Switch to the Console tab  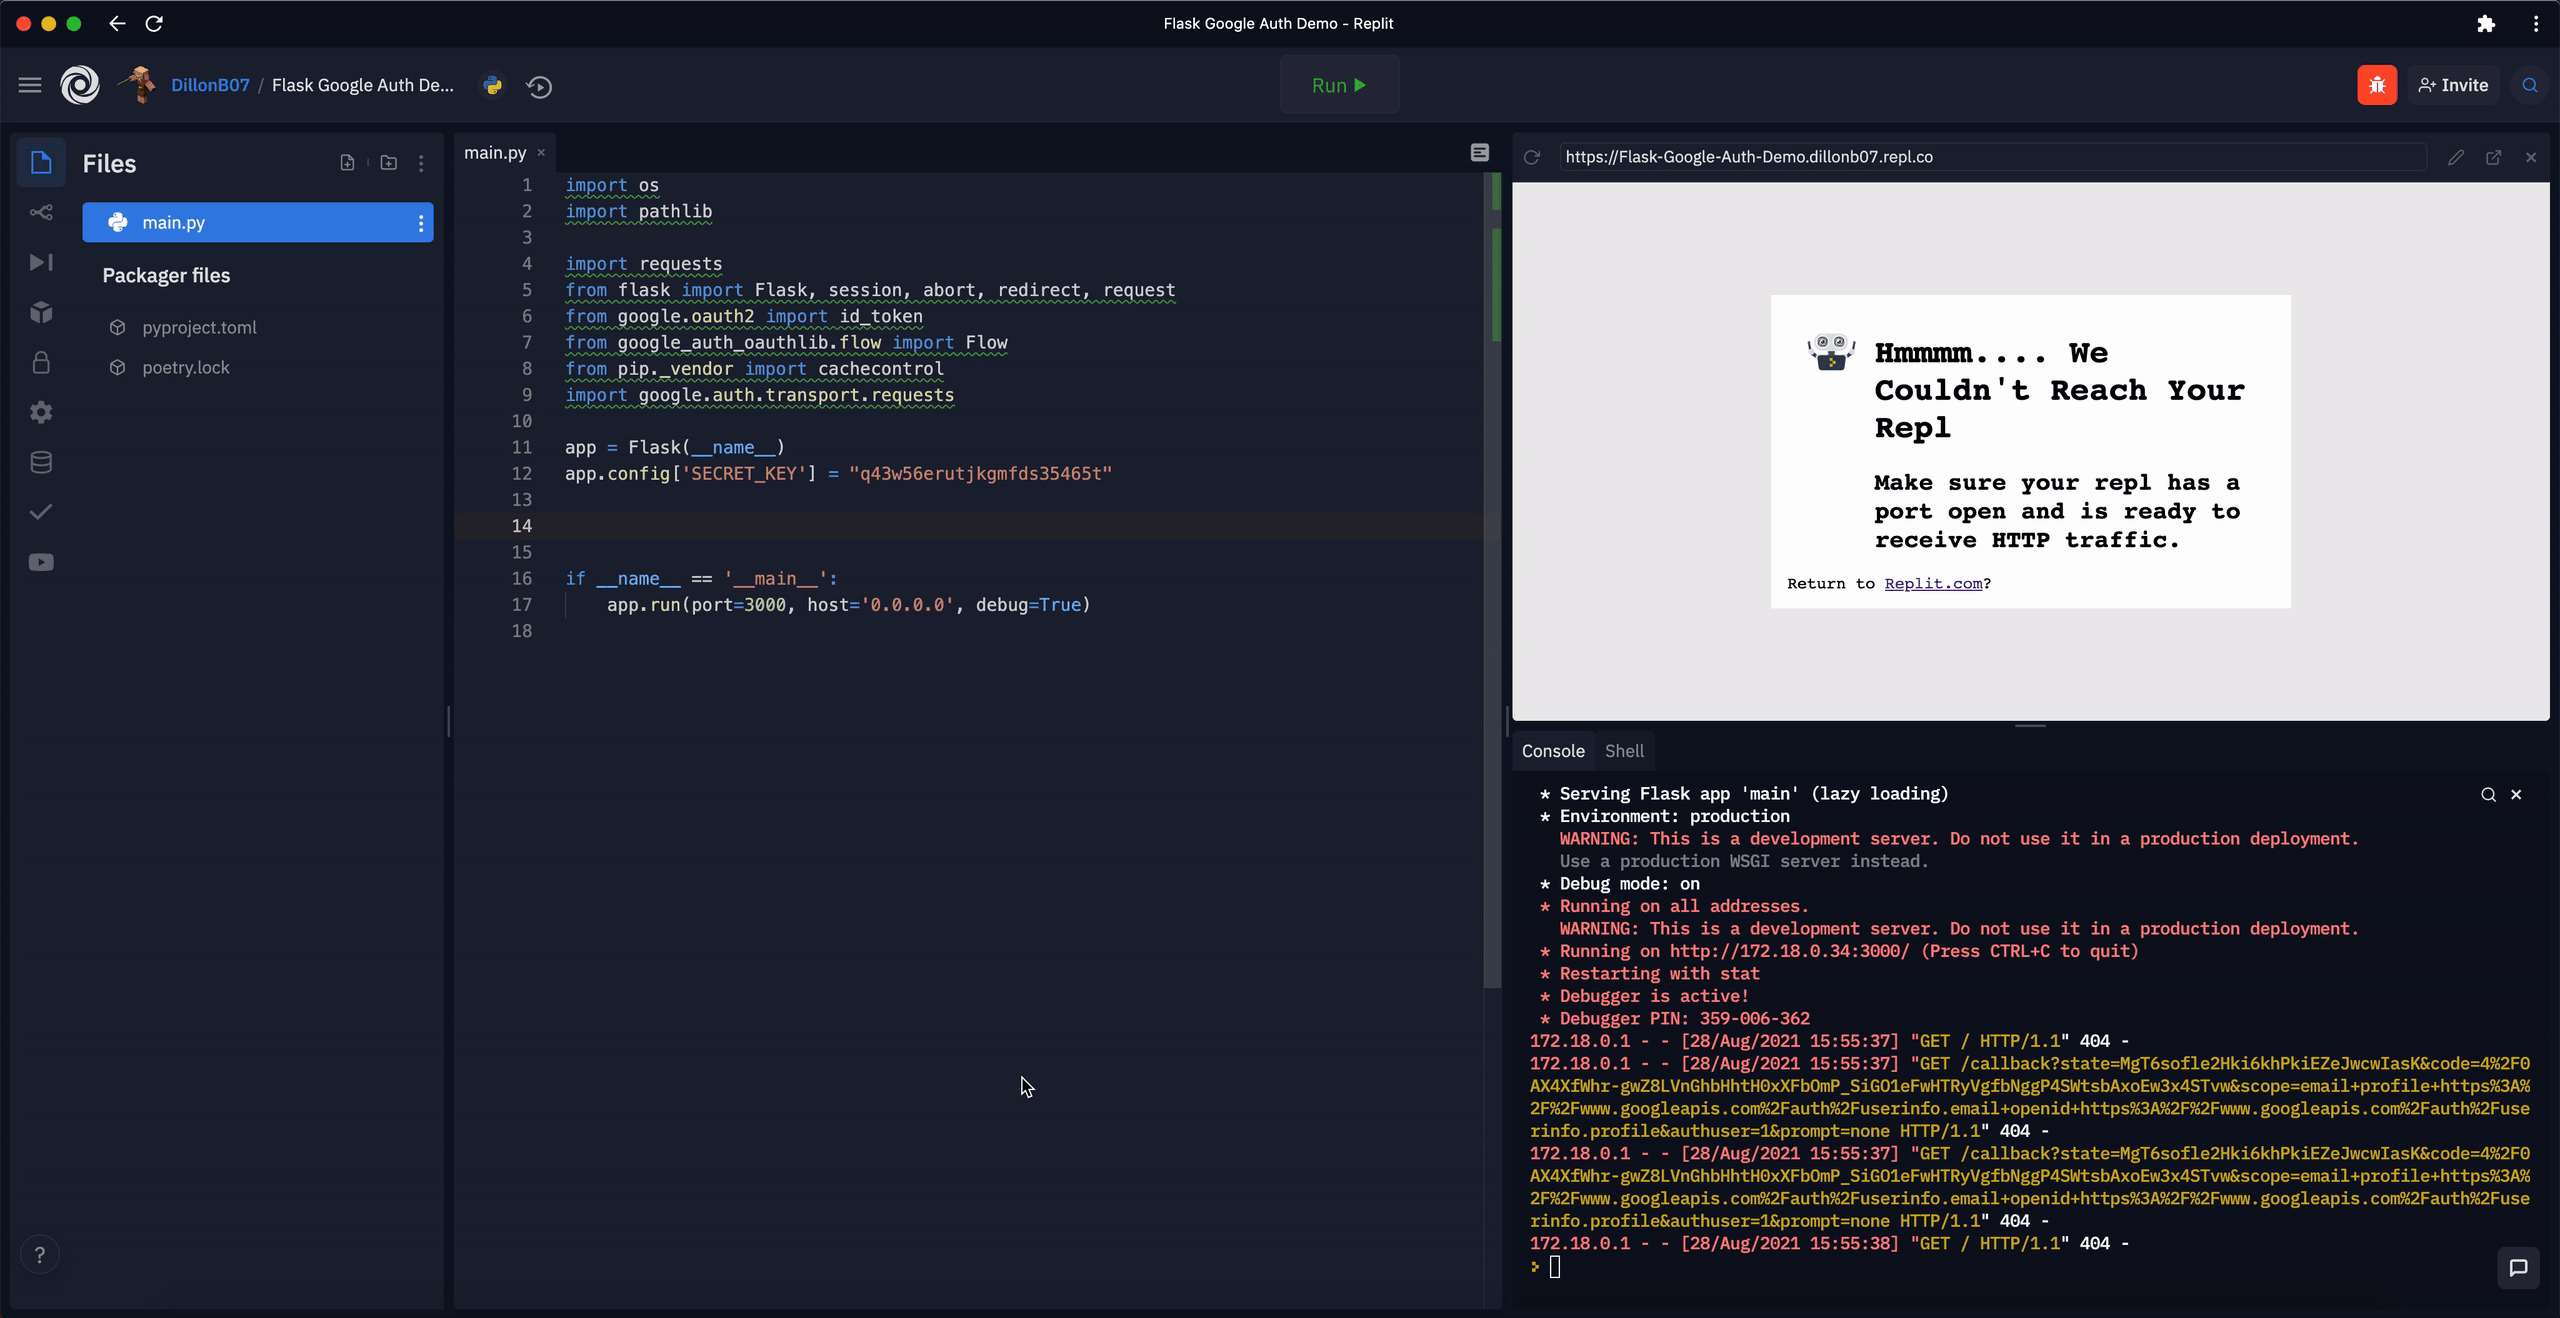click(x=1553, y=751)
